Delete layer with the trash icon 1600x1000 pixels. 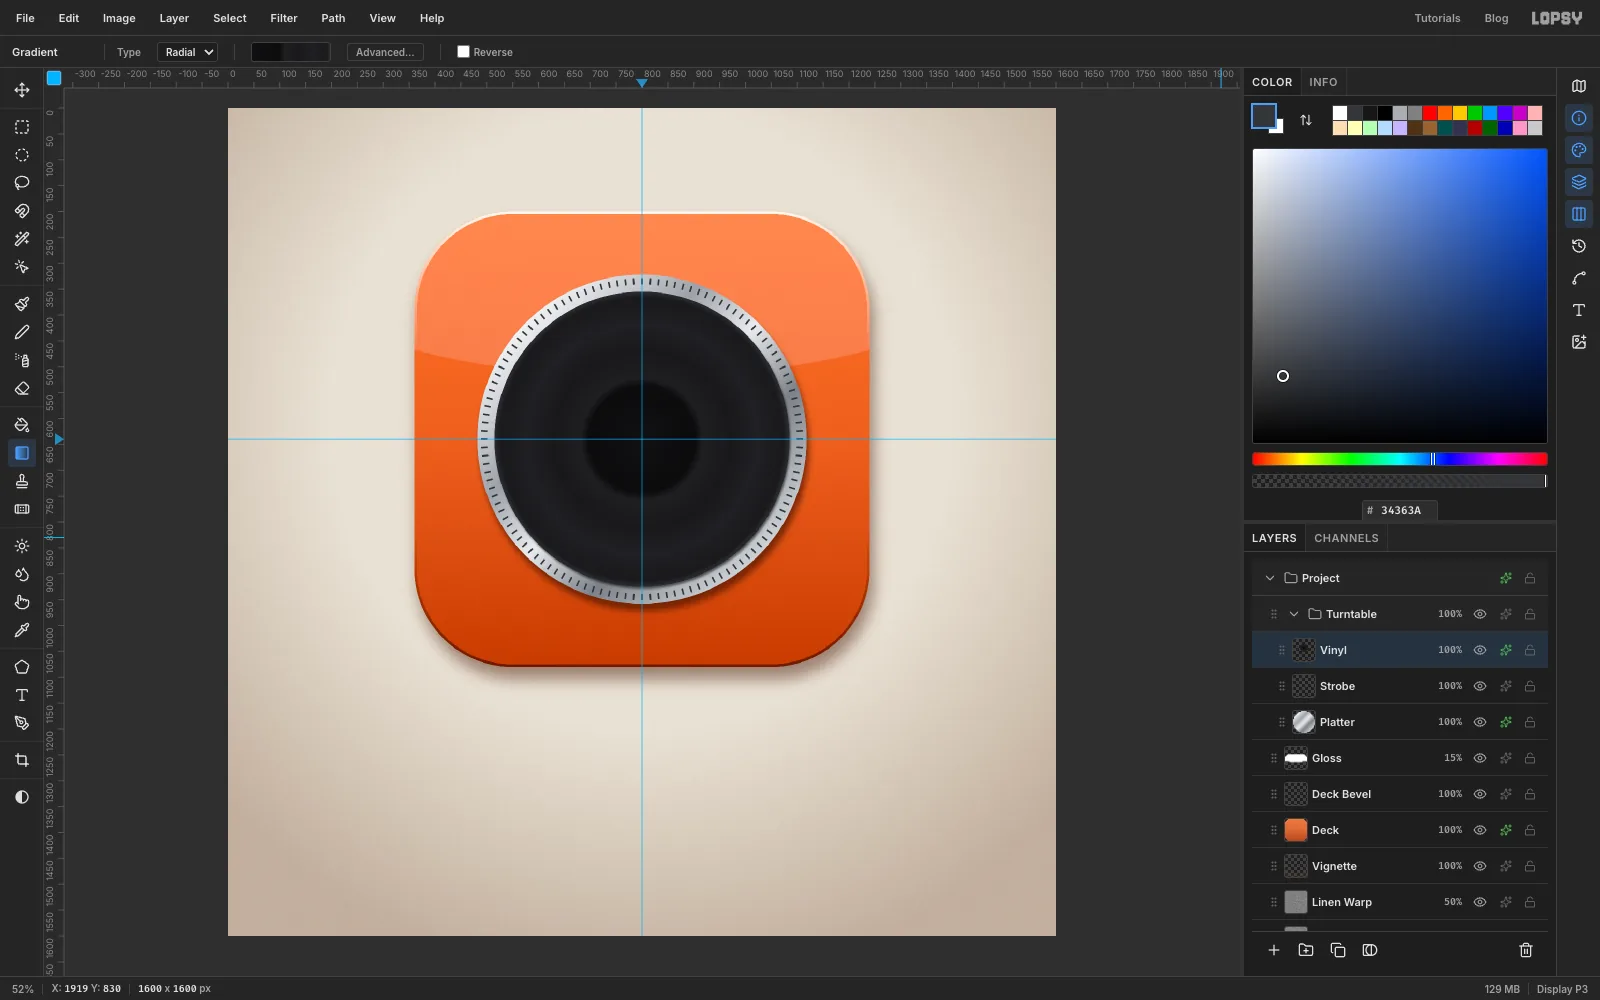point(1526,950)
